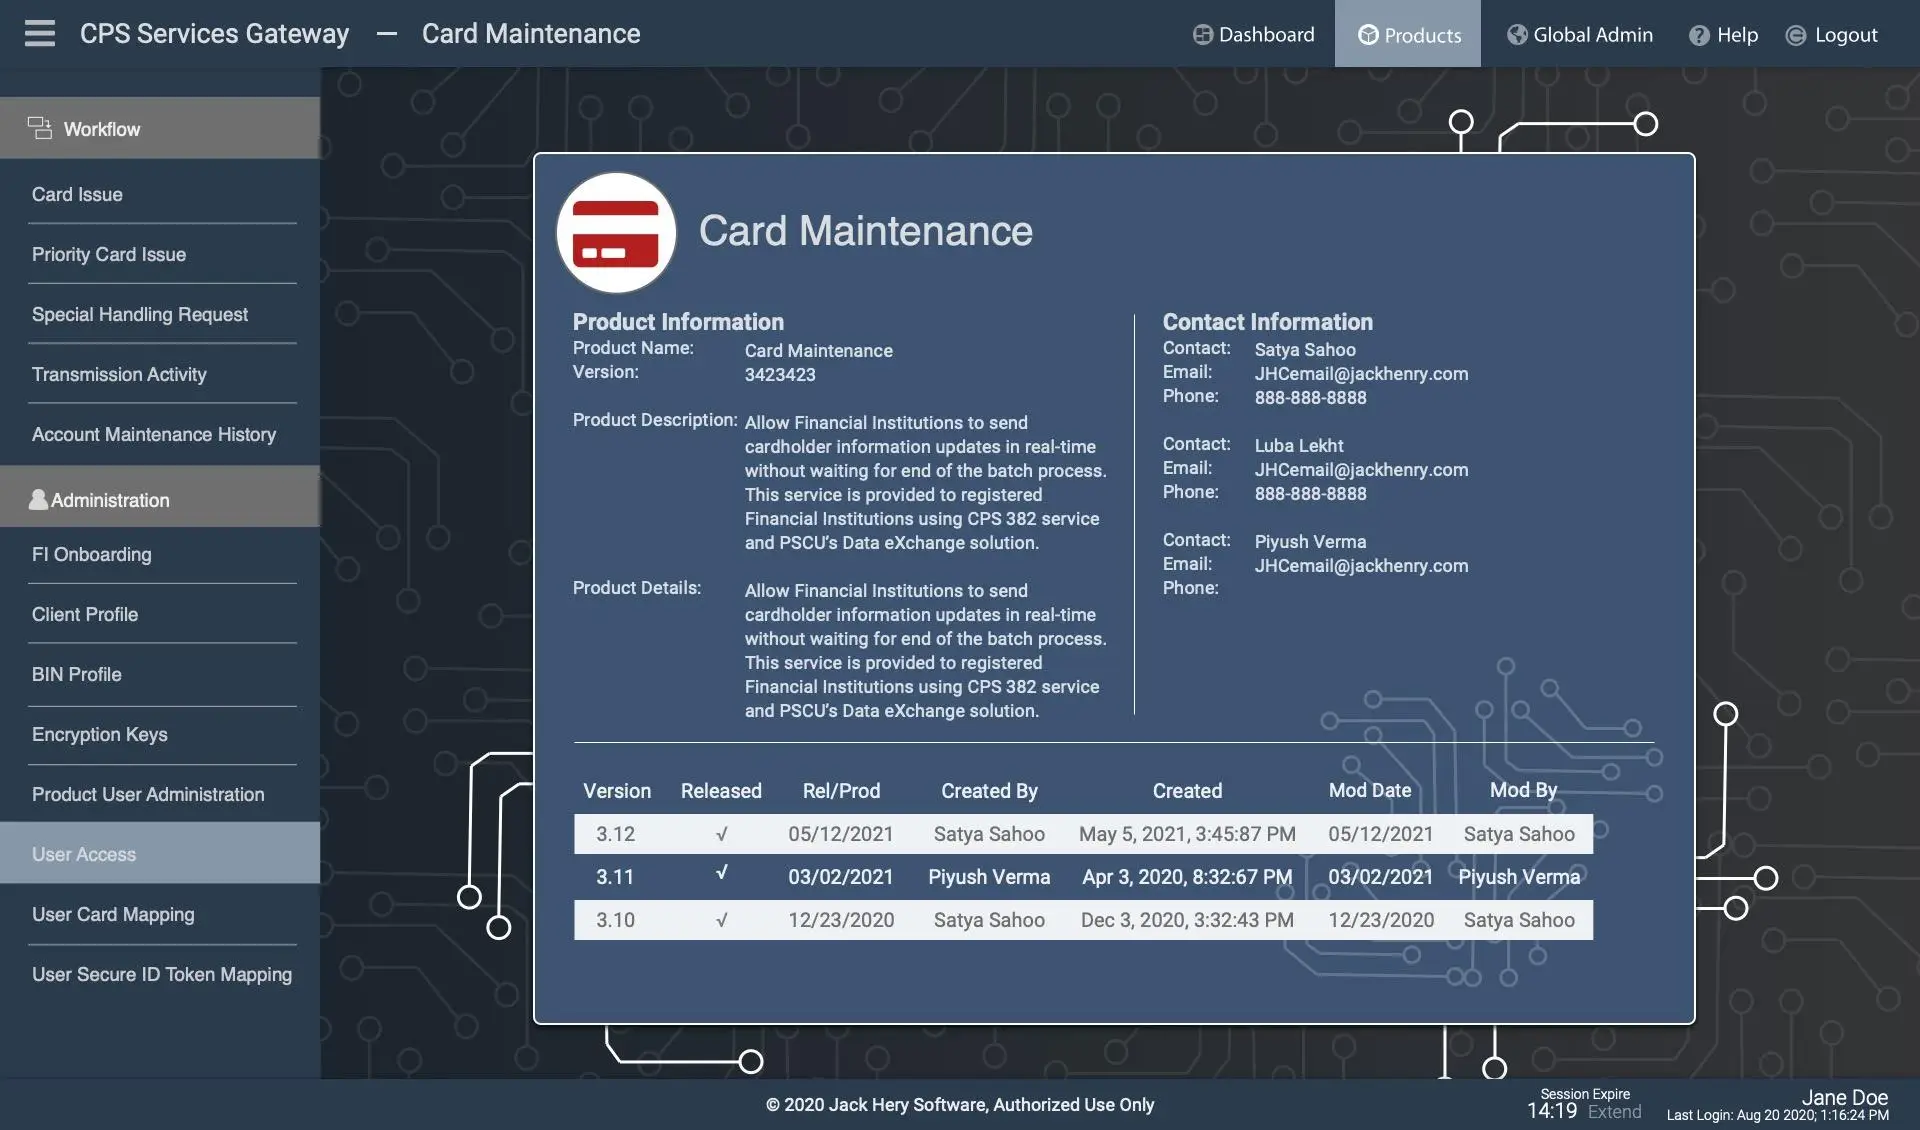This screenshot has width=1920, height=1130.
Task: Click Satya Sahoo's email address
Action: point(1361,374)
